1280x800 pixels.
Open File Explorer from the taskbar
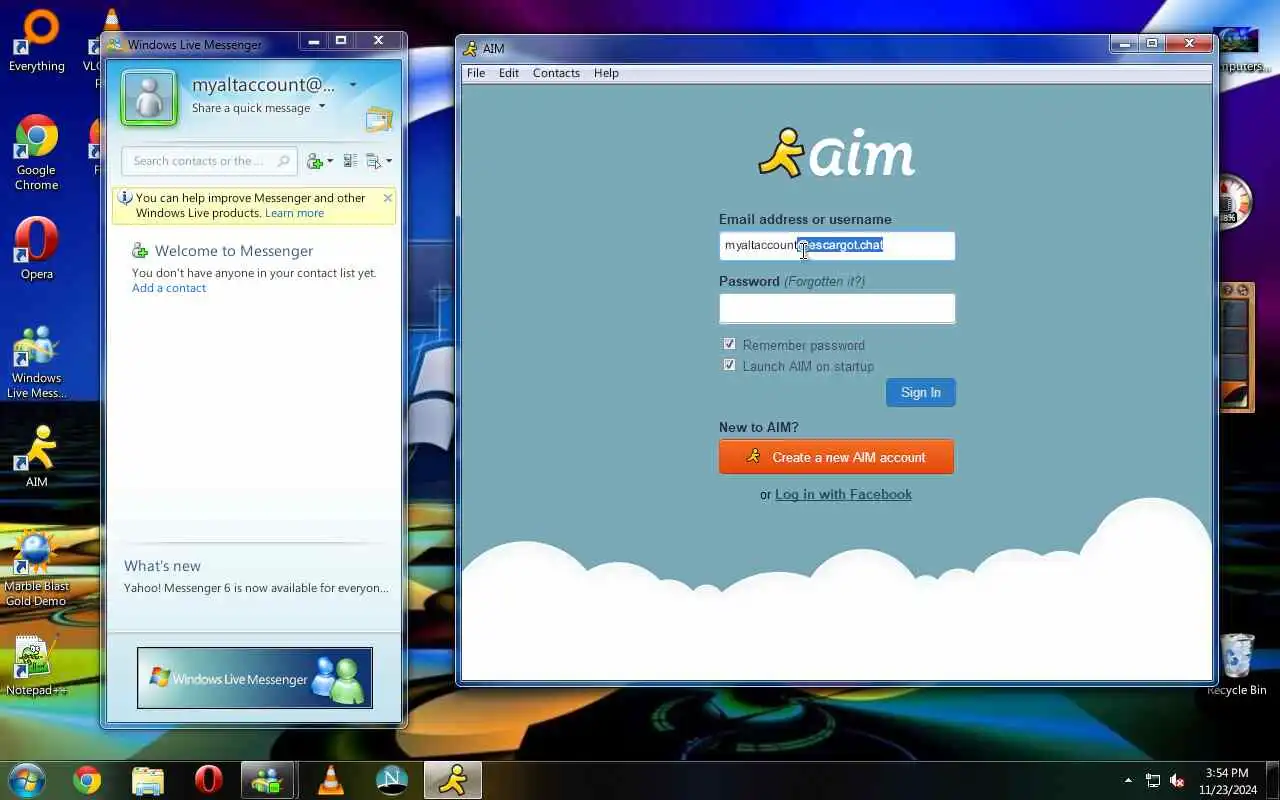148,780
